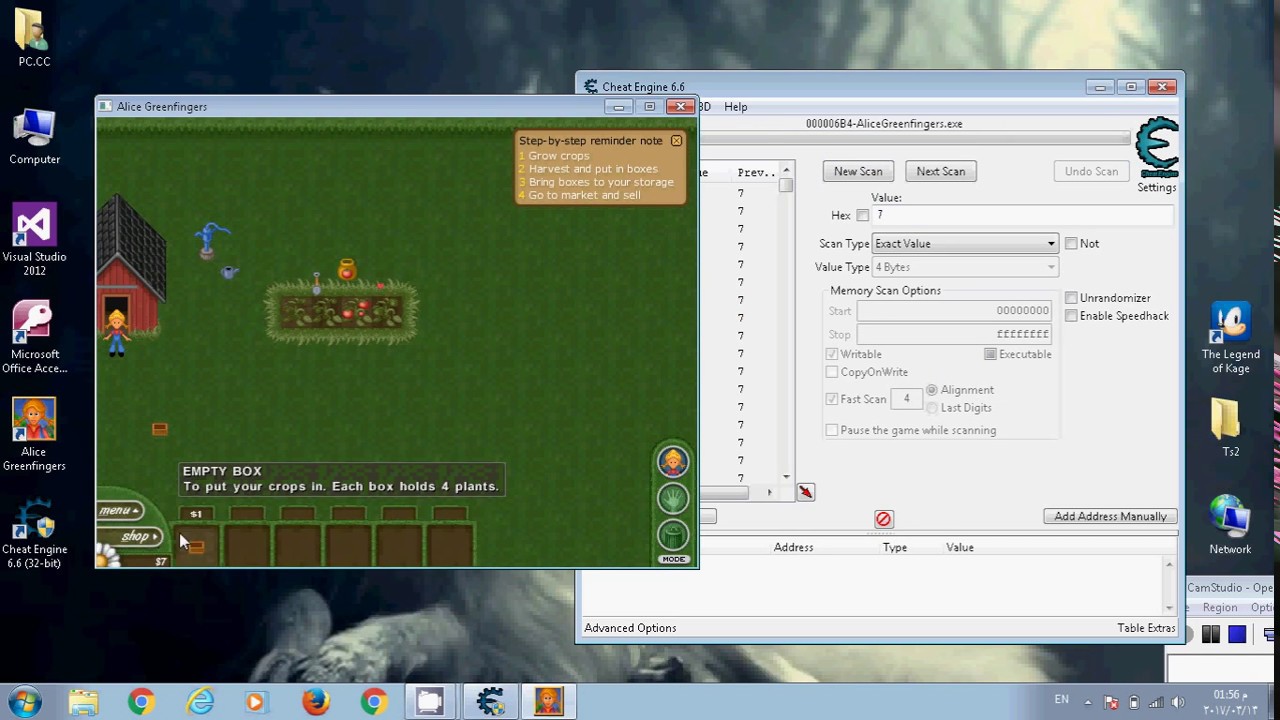The width and height of the screenshot is (1280, 720).
Task: Click the watering can in game
Action: tap(230, 271)
